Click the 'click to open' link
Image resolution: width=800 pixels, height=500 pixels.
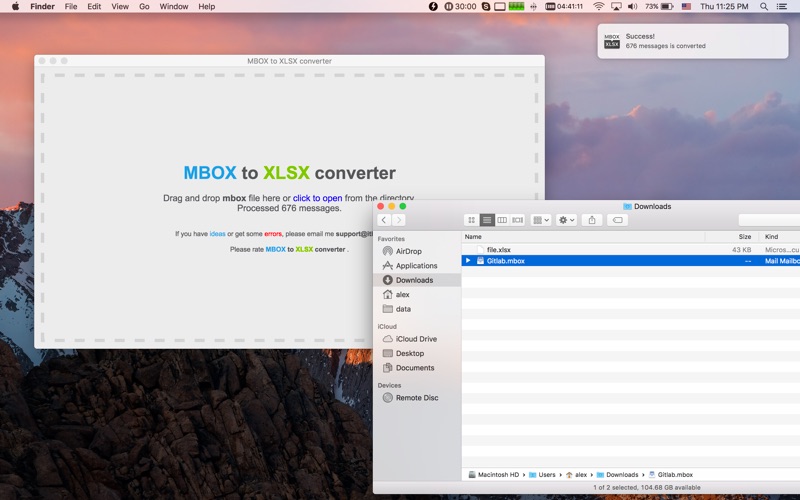tap(317, 198)
